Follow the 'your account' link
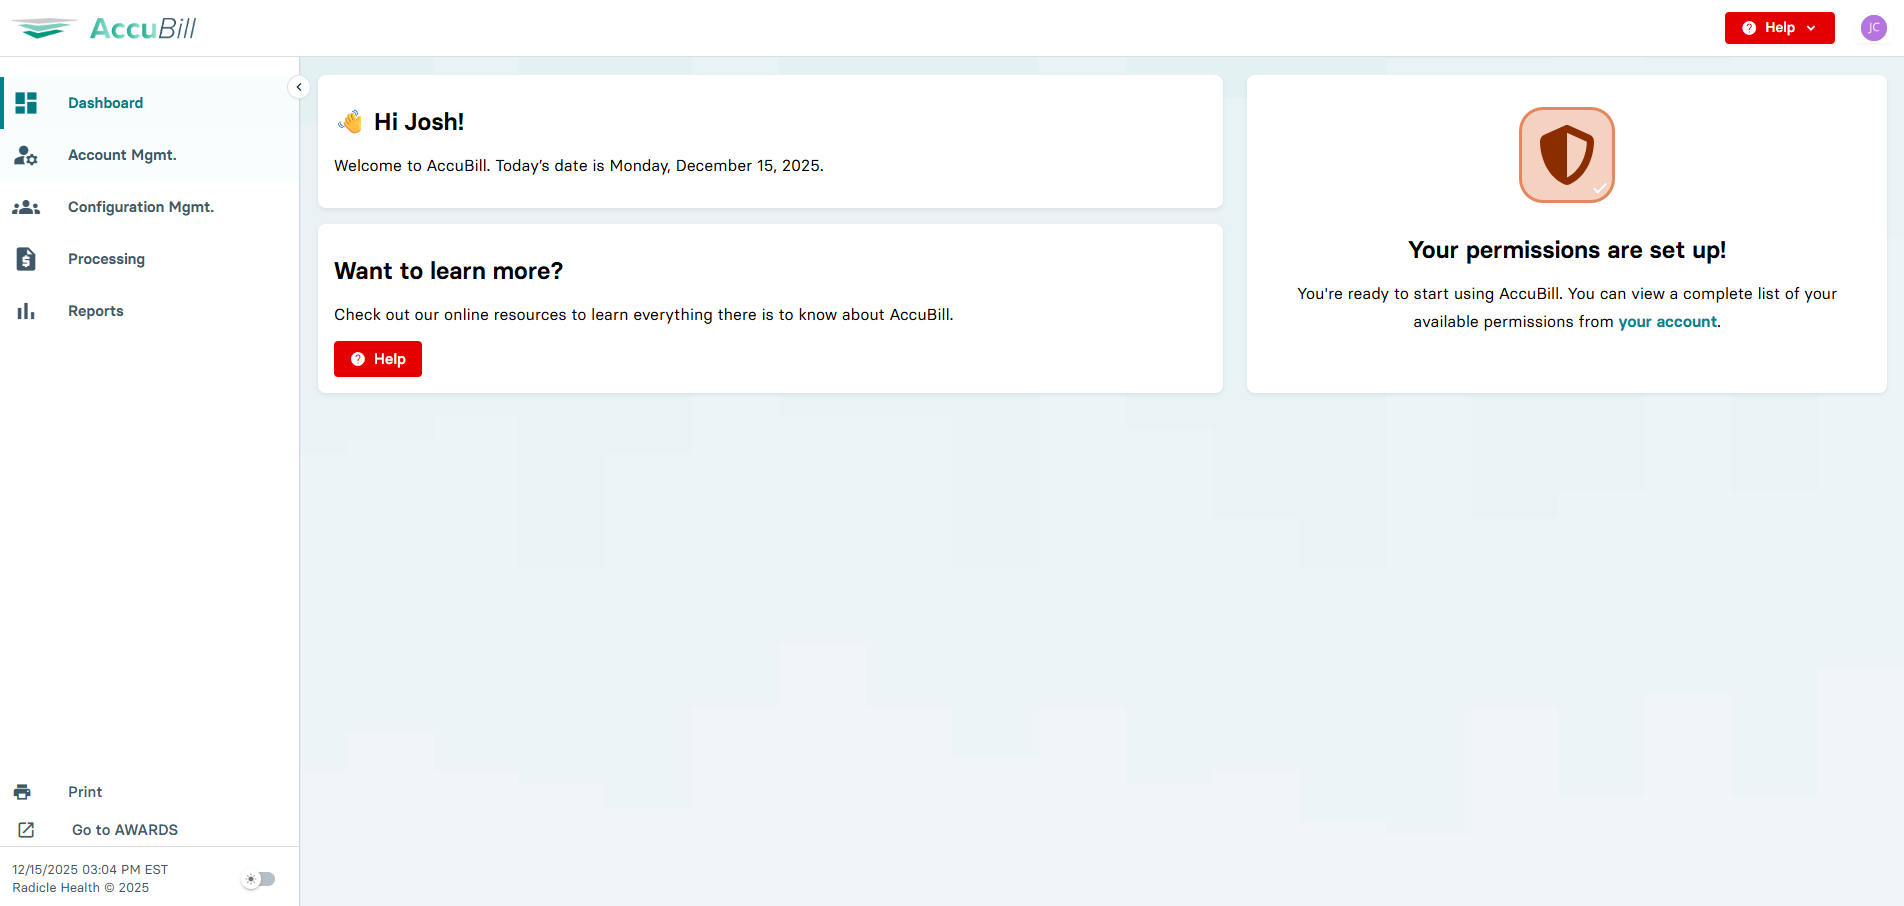Image resolution: width=1904 pixels, height=906 pixels. [x=1667, y=322]
